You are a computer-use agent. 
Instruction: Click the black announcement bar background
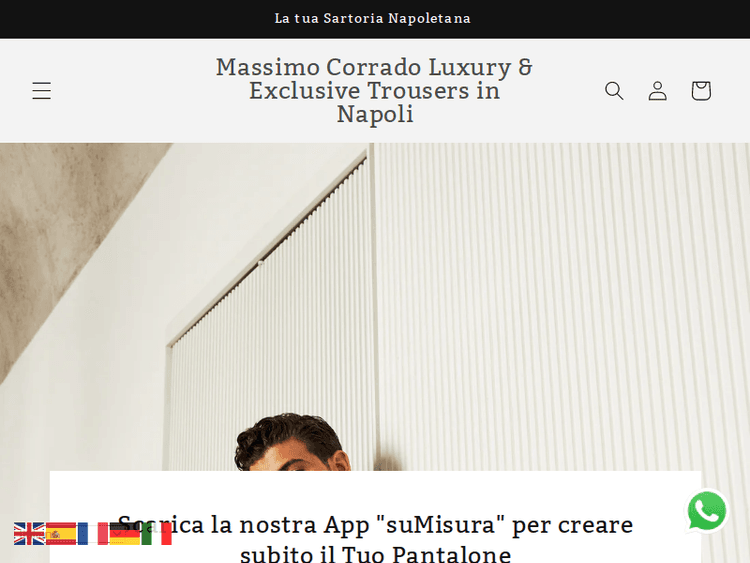[143, 19]
